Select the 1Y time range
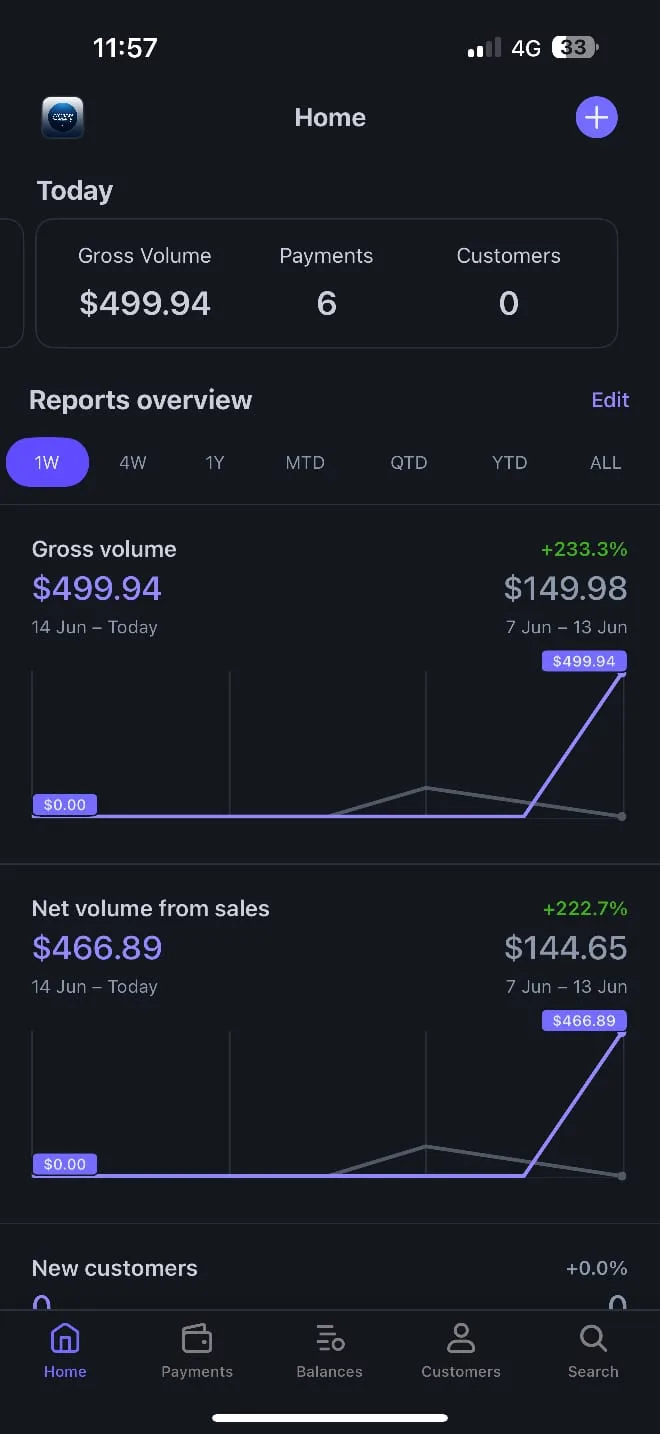Image resolution: width=660 pixels, height=1434 pixels. click(x=215, y=463)
